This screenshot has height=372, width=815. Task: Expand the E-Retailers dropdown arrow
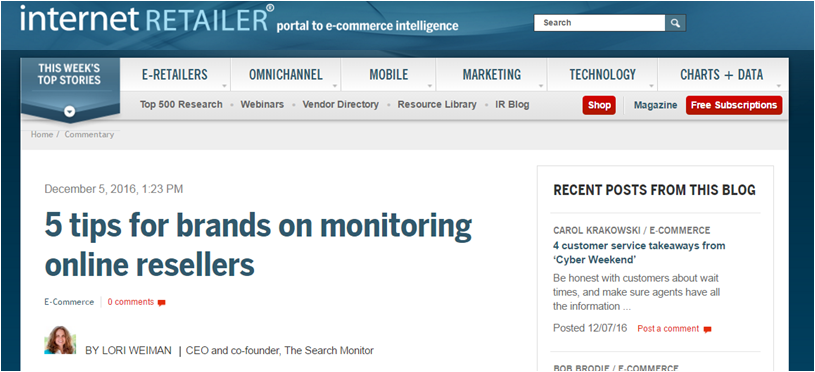click(225, 86)
